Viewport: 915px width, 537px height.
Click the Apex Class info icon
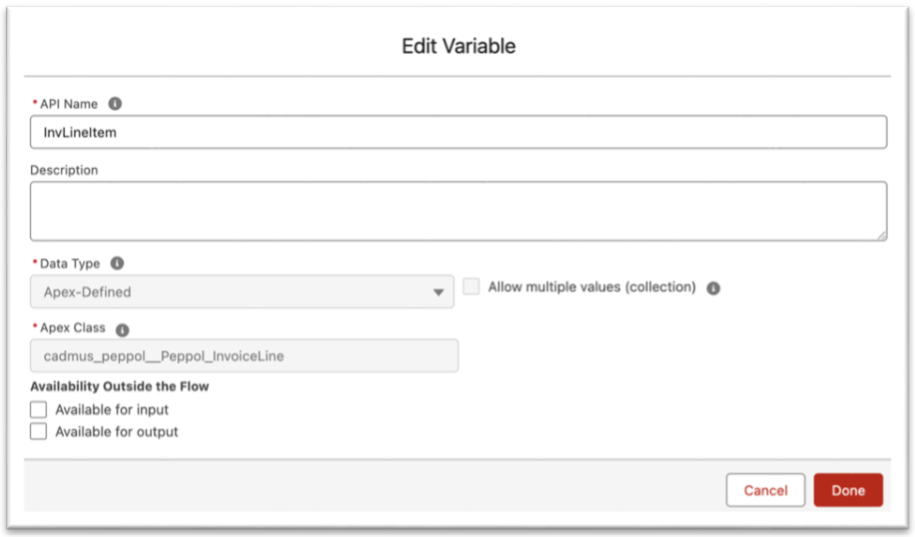(122, 329)
